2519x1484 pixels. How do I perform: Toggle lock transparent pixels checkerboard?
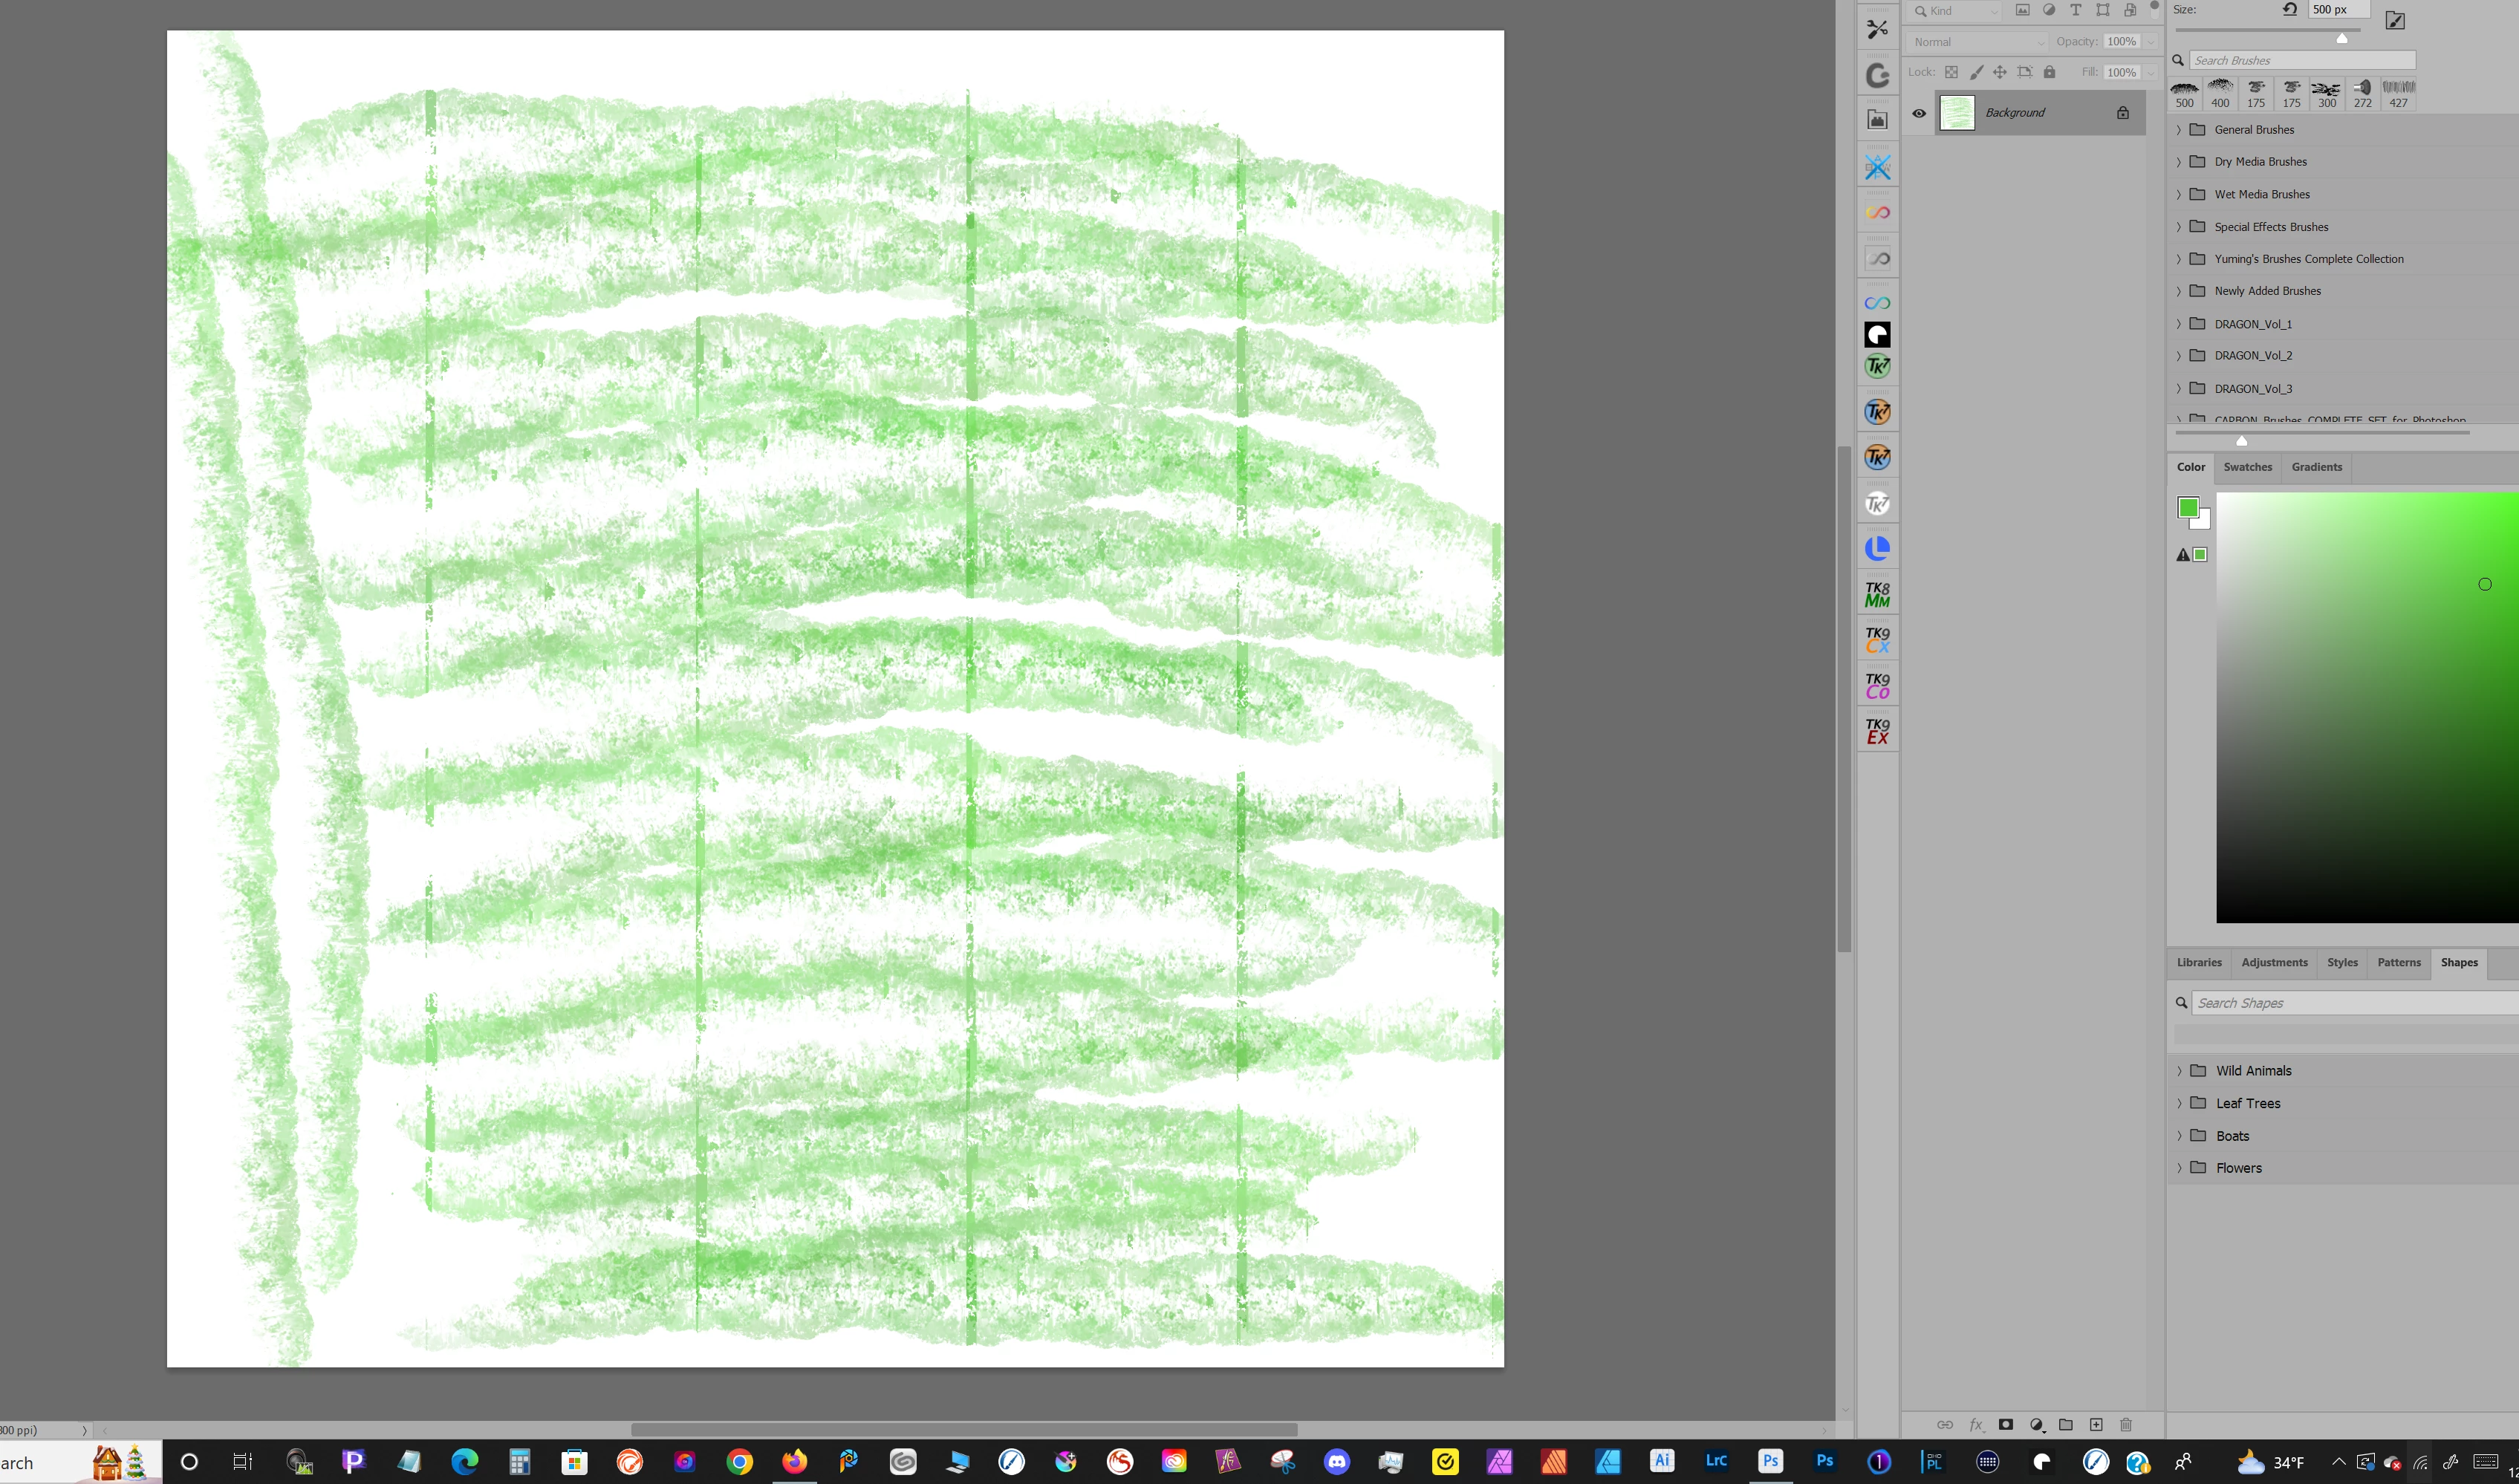click(x=1951, y=72)
